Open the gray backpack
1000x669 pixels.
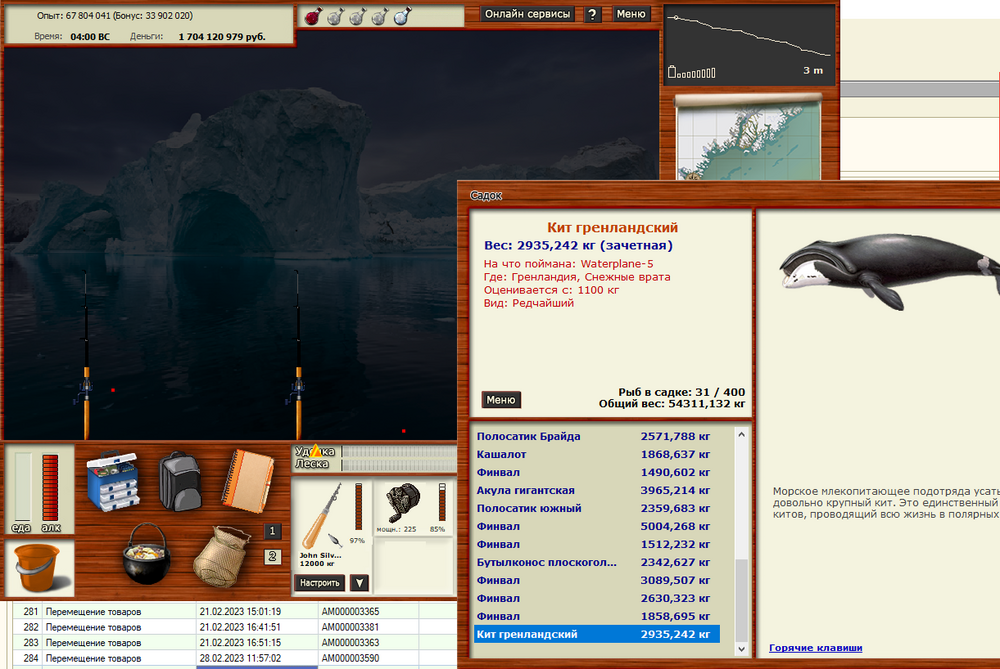[180, 477]
